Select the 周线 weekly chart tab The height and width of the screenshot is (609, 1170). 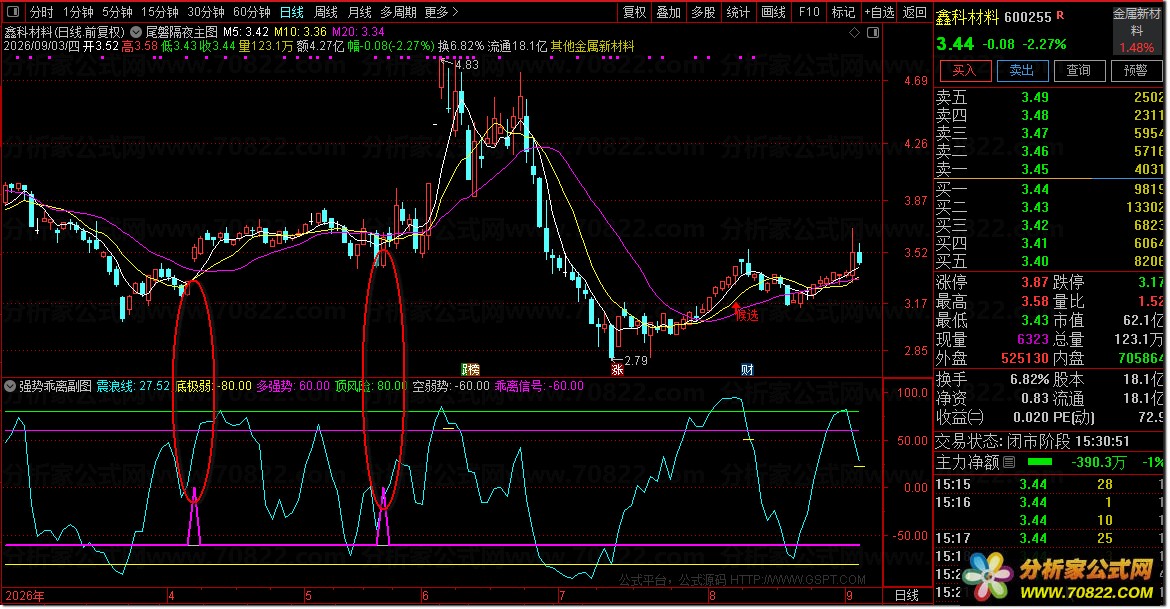coord(325,12)
